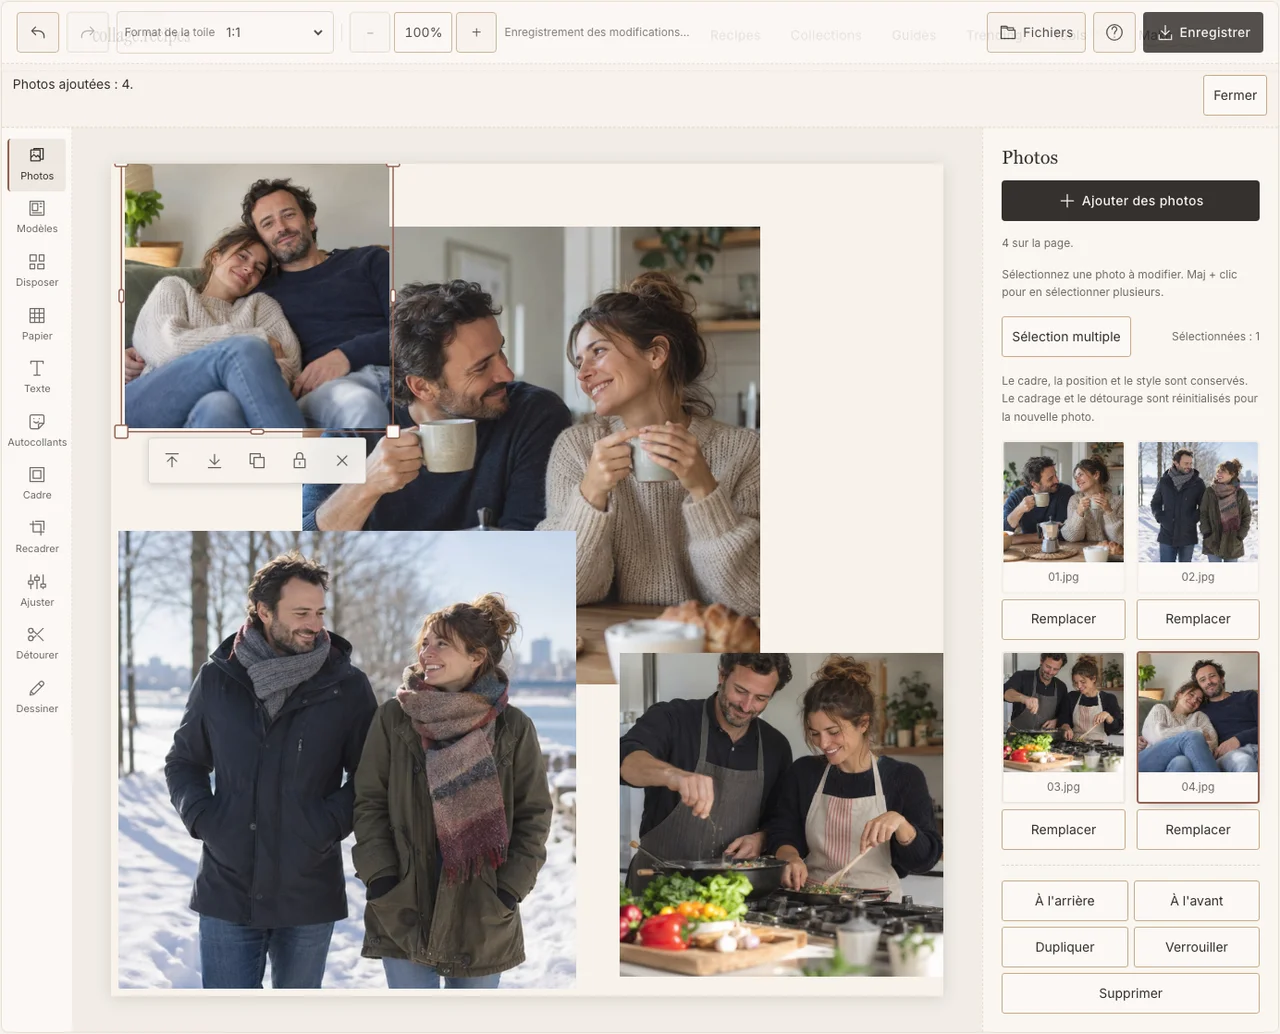
Task: Click Remplacer under 01.jpg
Action: [x=1063, y=619]
